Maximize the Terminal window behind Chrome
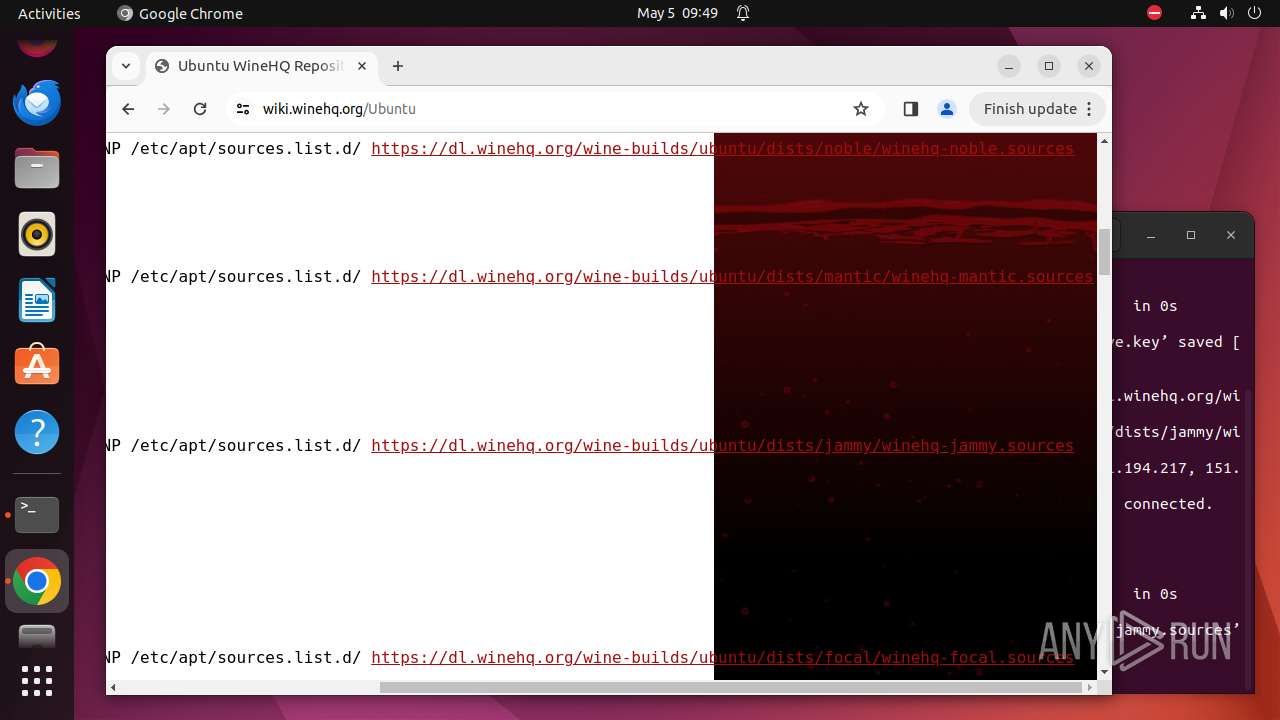1280x720 pixels. [x=1190, y=235]
